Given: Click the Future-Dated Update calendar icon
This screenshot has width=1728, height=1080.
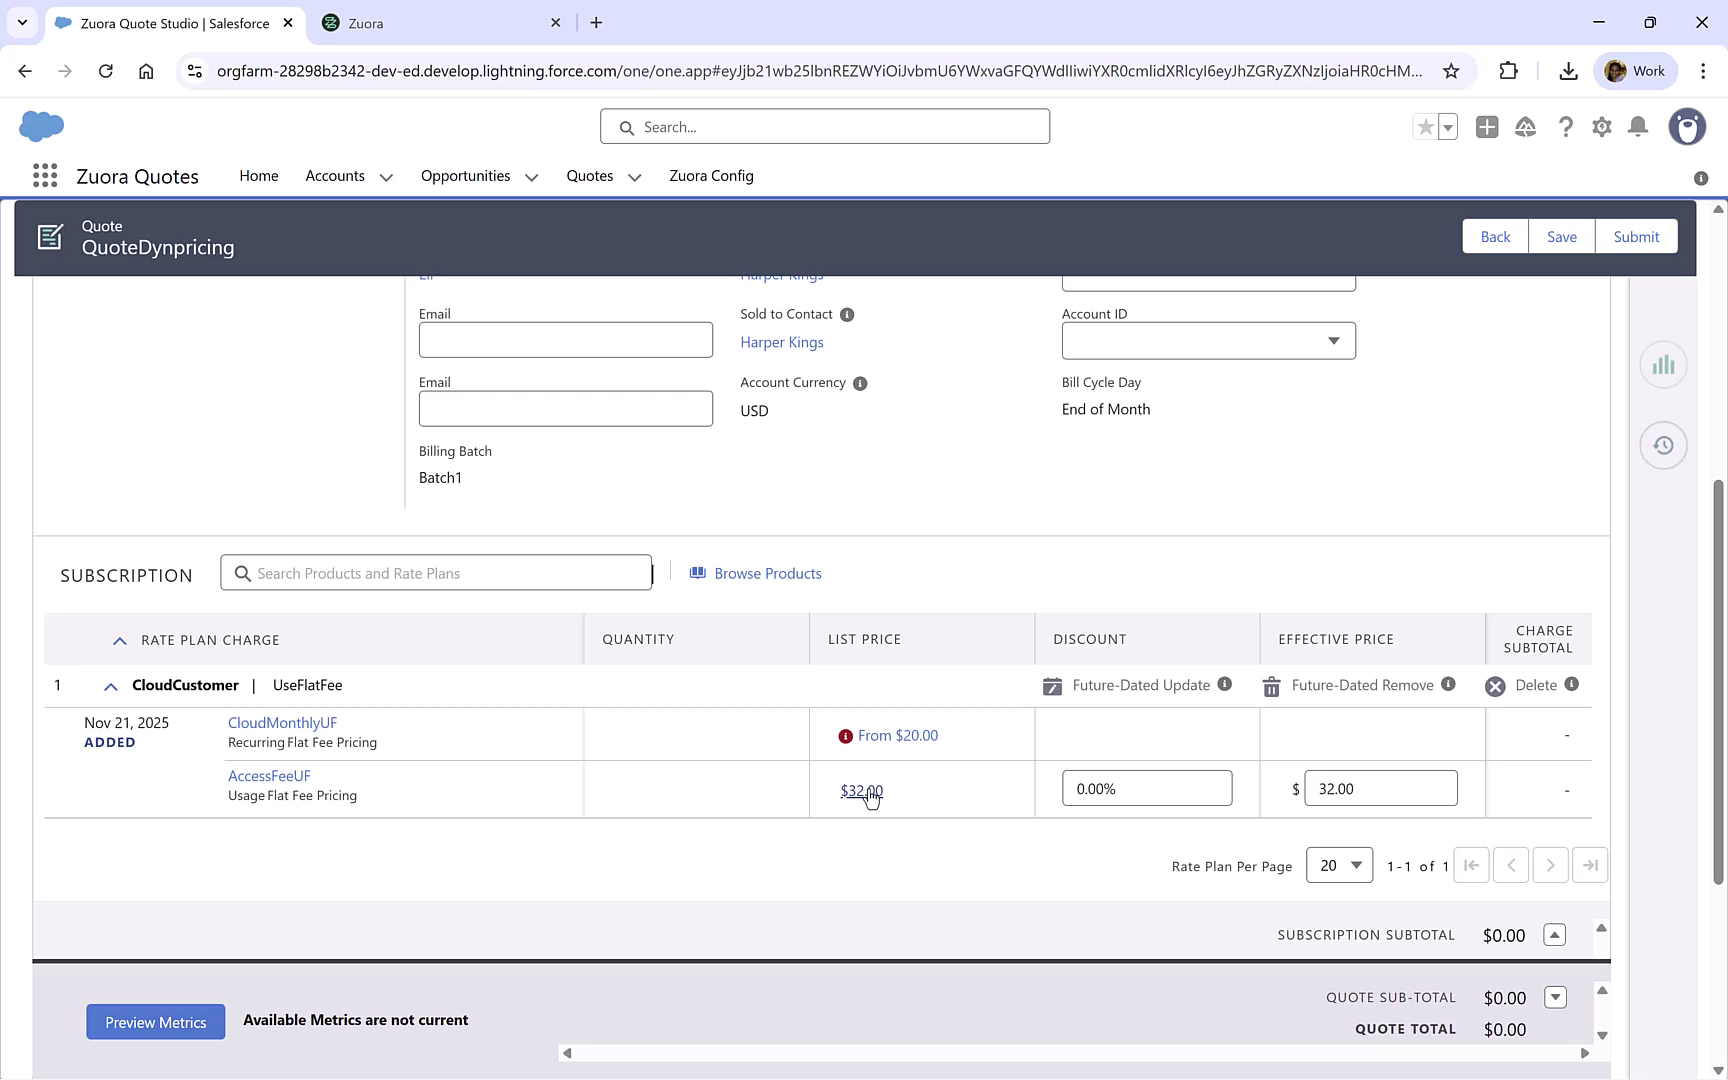Looking at the screenshot, I should click(1052, 686).
